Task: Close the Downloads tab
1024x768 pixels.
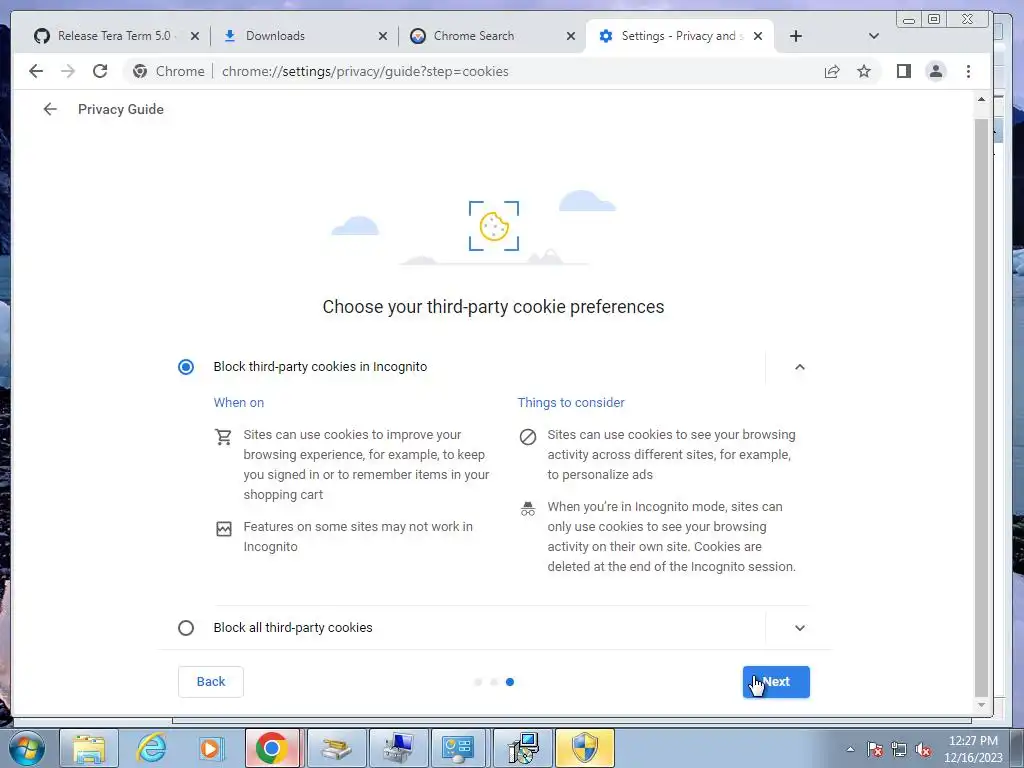Action: click(x=383, y=36)
